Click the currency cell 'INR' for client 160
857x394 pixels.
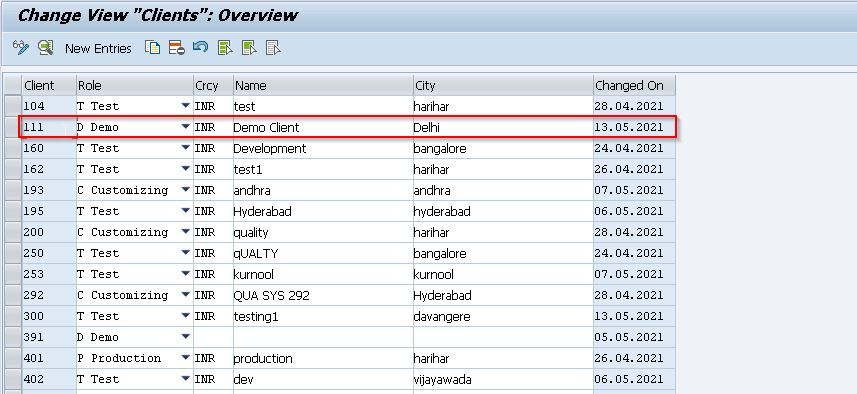click(x=213, y=148)
